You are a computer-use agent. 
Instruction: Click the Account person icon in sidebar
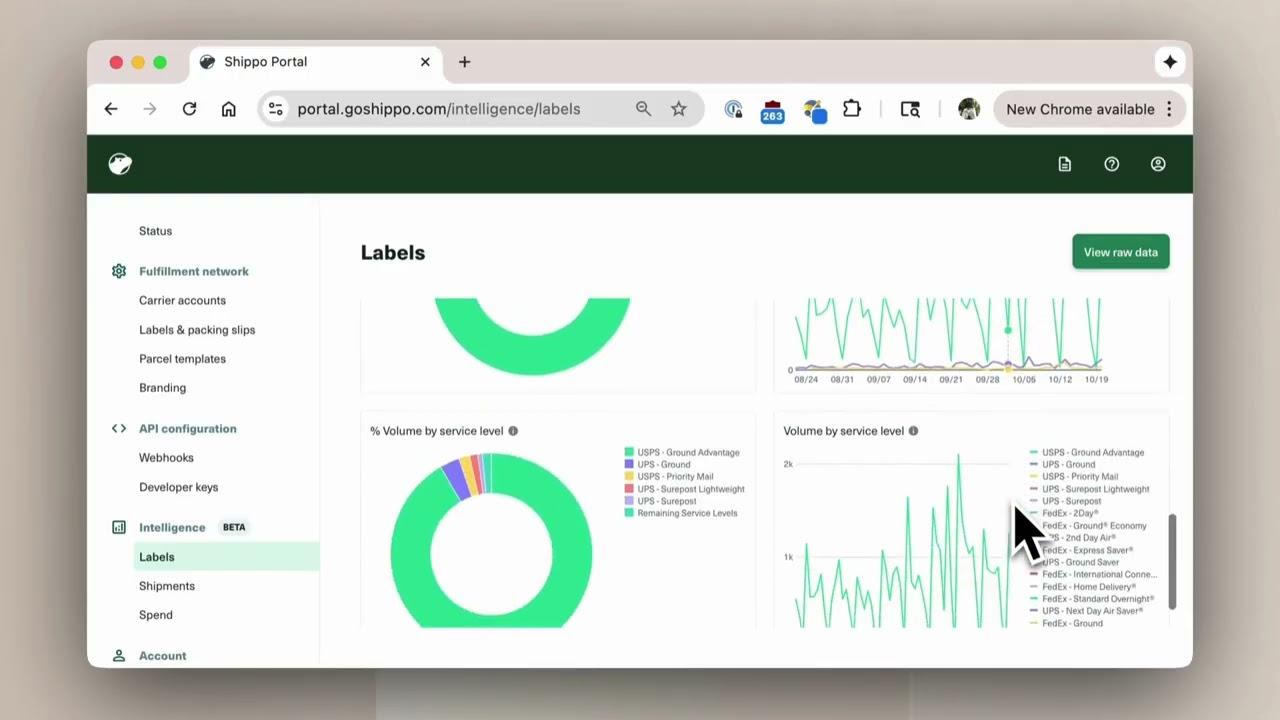119,656
